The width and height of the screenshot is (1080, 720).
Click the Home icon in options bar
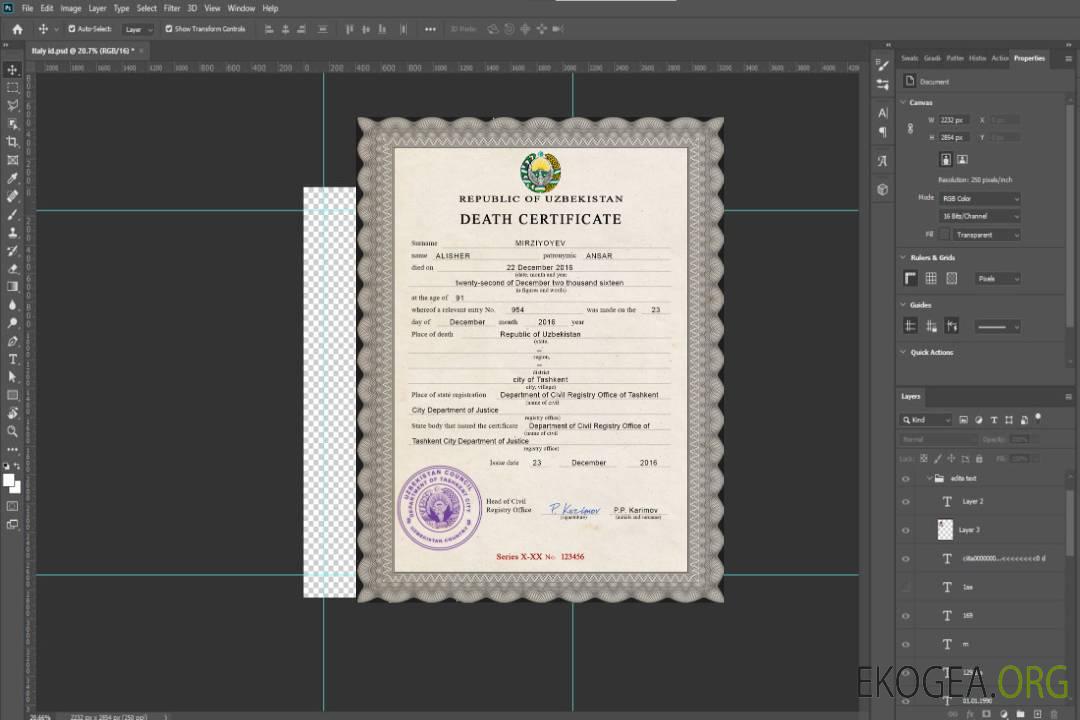pos(17,29)
